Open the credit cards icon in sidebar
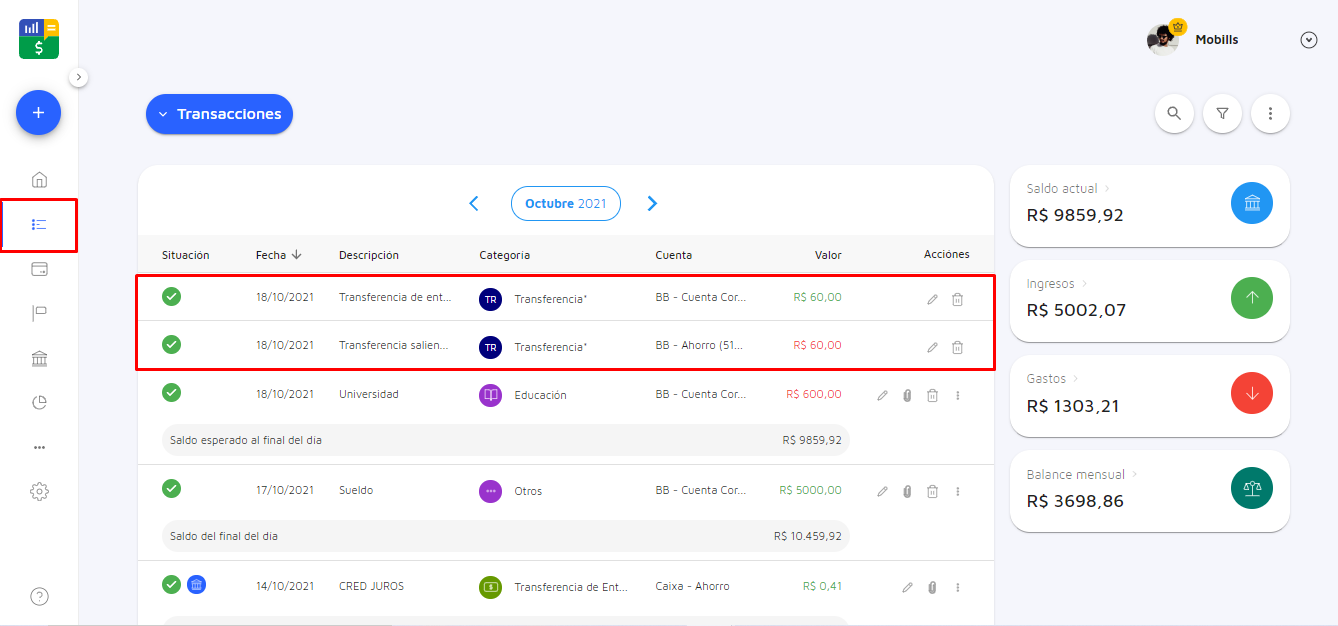Viewport: 1338px width, 626px height. [39, 269]
